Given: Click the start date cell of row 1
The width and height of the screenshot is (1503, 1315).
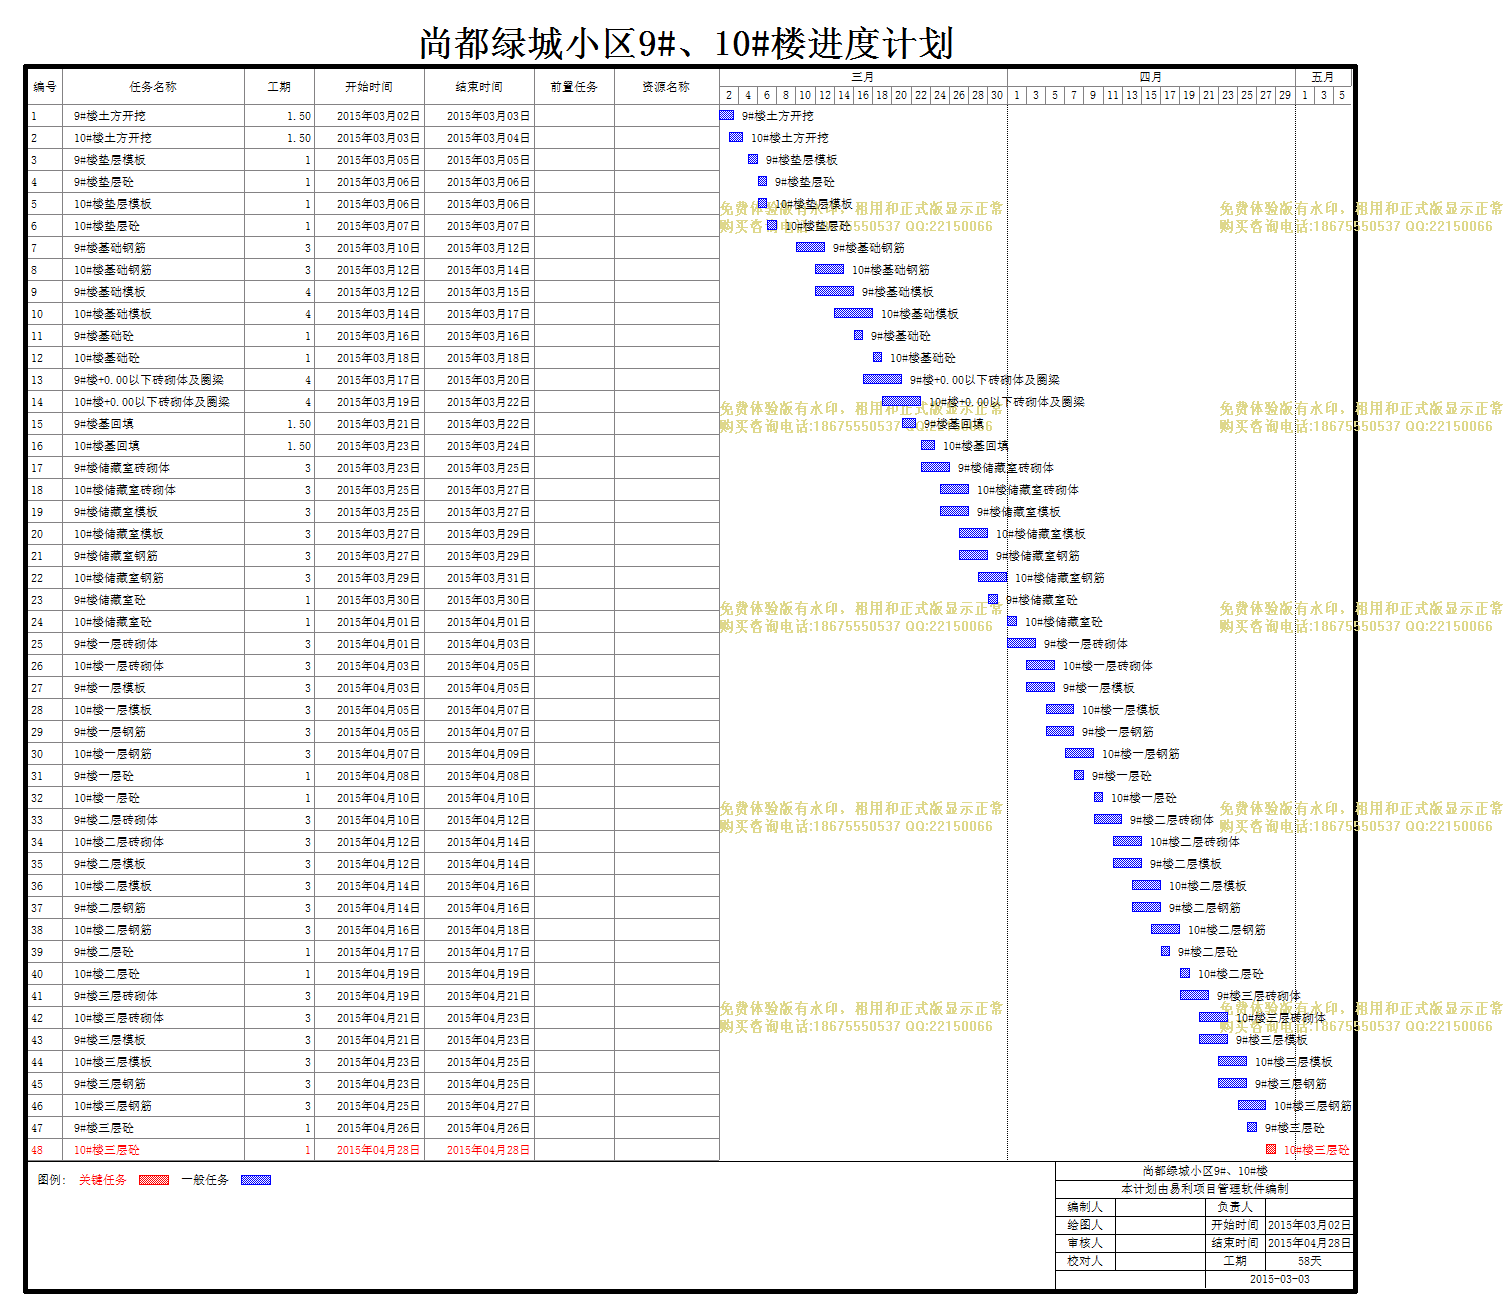Looking at the screenshot, I should (369, 116).
